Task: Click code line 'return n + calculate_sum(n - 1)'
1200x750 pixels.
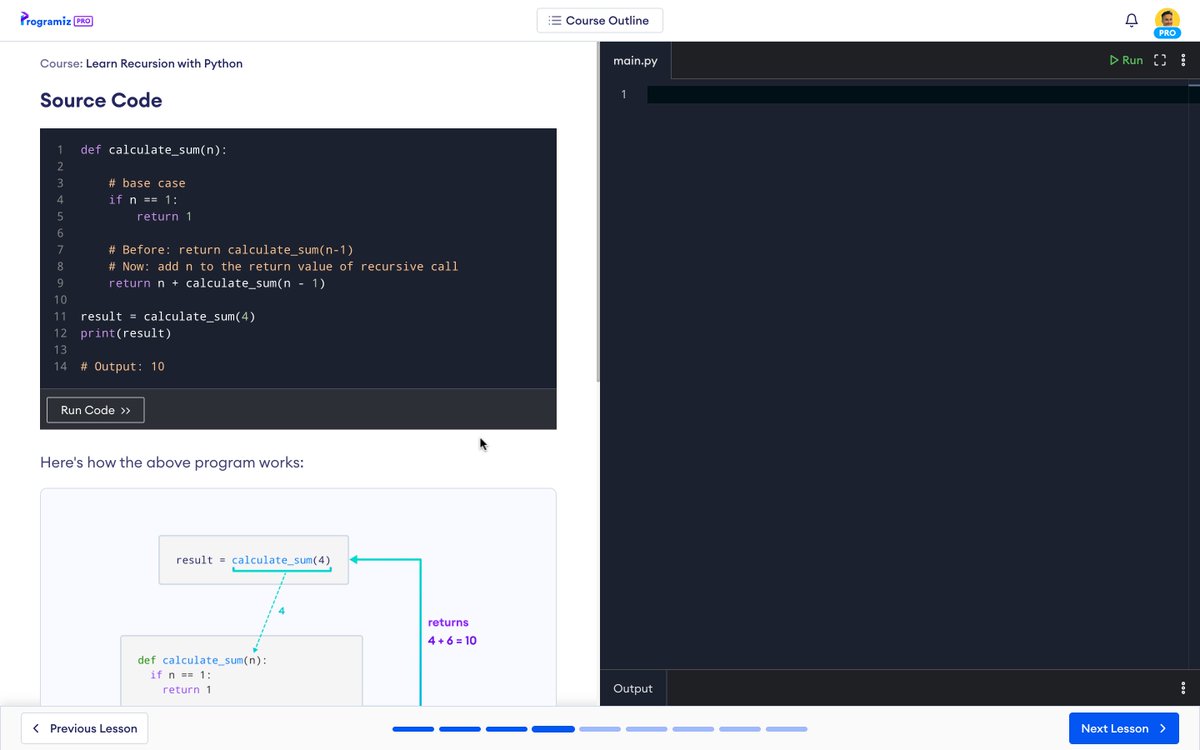Action: pos(217,283)
